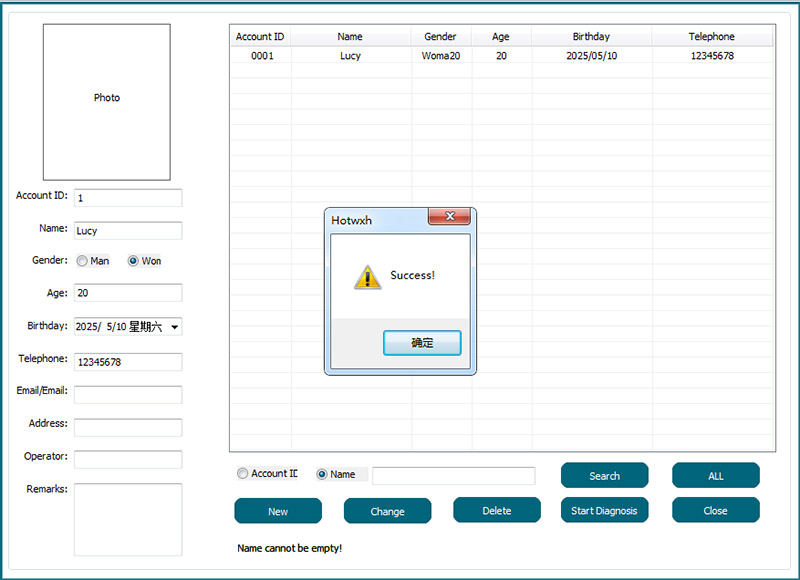Choose Name search radio option
800x580 pixels.
coord(323,474)
